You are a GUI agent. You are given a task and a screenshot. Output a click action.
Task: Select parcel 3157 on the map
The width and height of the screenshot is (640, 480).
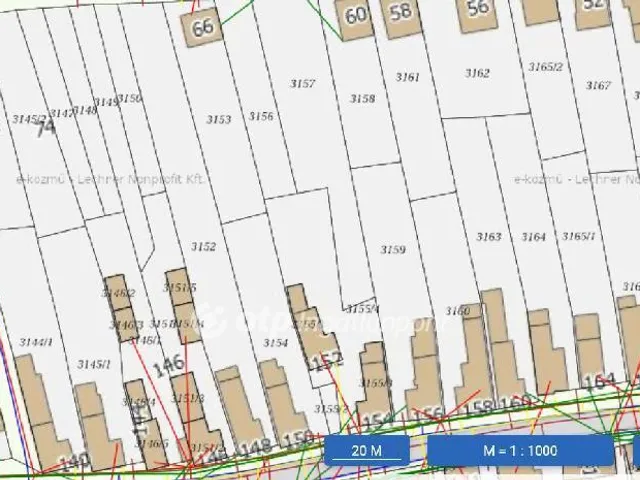302,84
